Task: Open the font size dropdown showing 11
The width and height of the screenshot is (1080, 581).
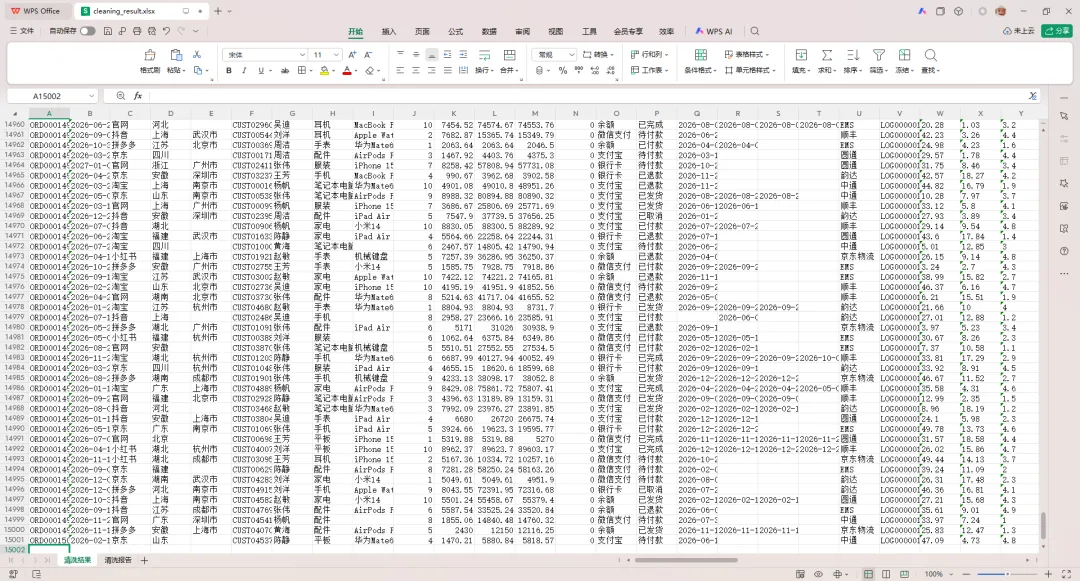Action: [x=335, y=54]
